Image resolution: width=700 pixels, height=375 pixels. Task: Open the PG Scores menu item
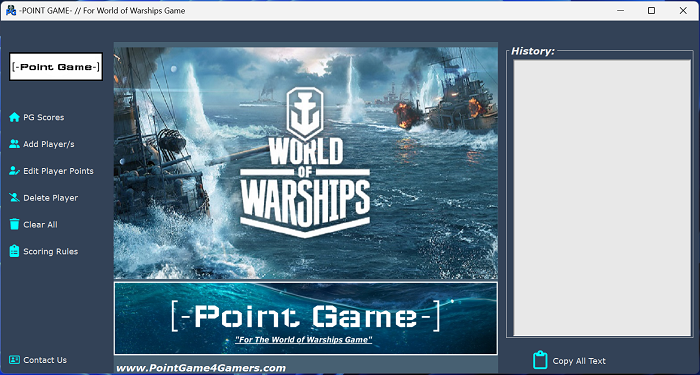point(44,117)
